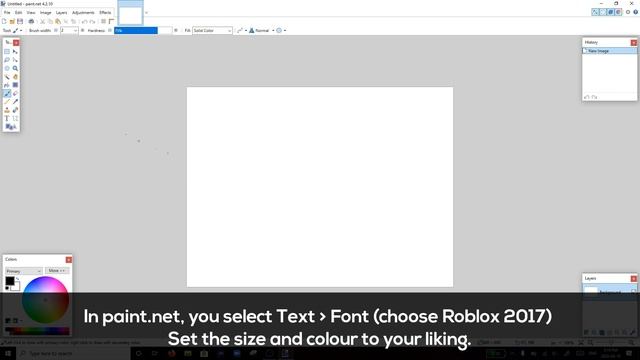
Task: Open the Settings gear icon
Action: pyautogui.click(x=628, y=12)
